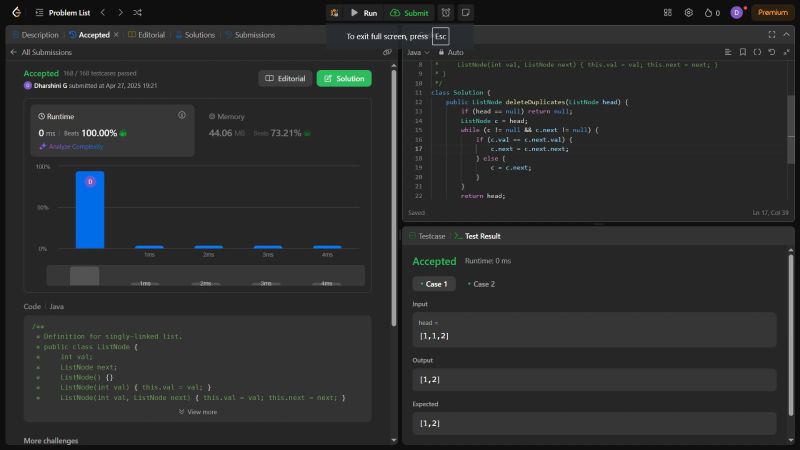
Task: Reset code to default with undo icon
Action: [x=772, y=52]
